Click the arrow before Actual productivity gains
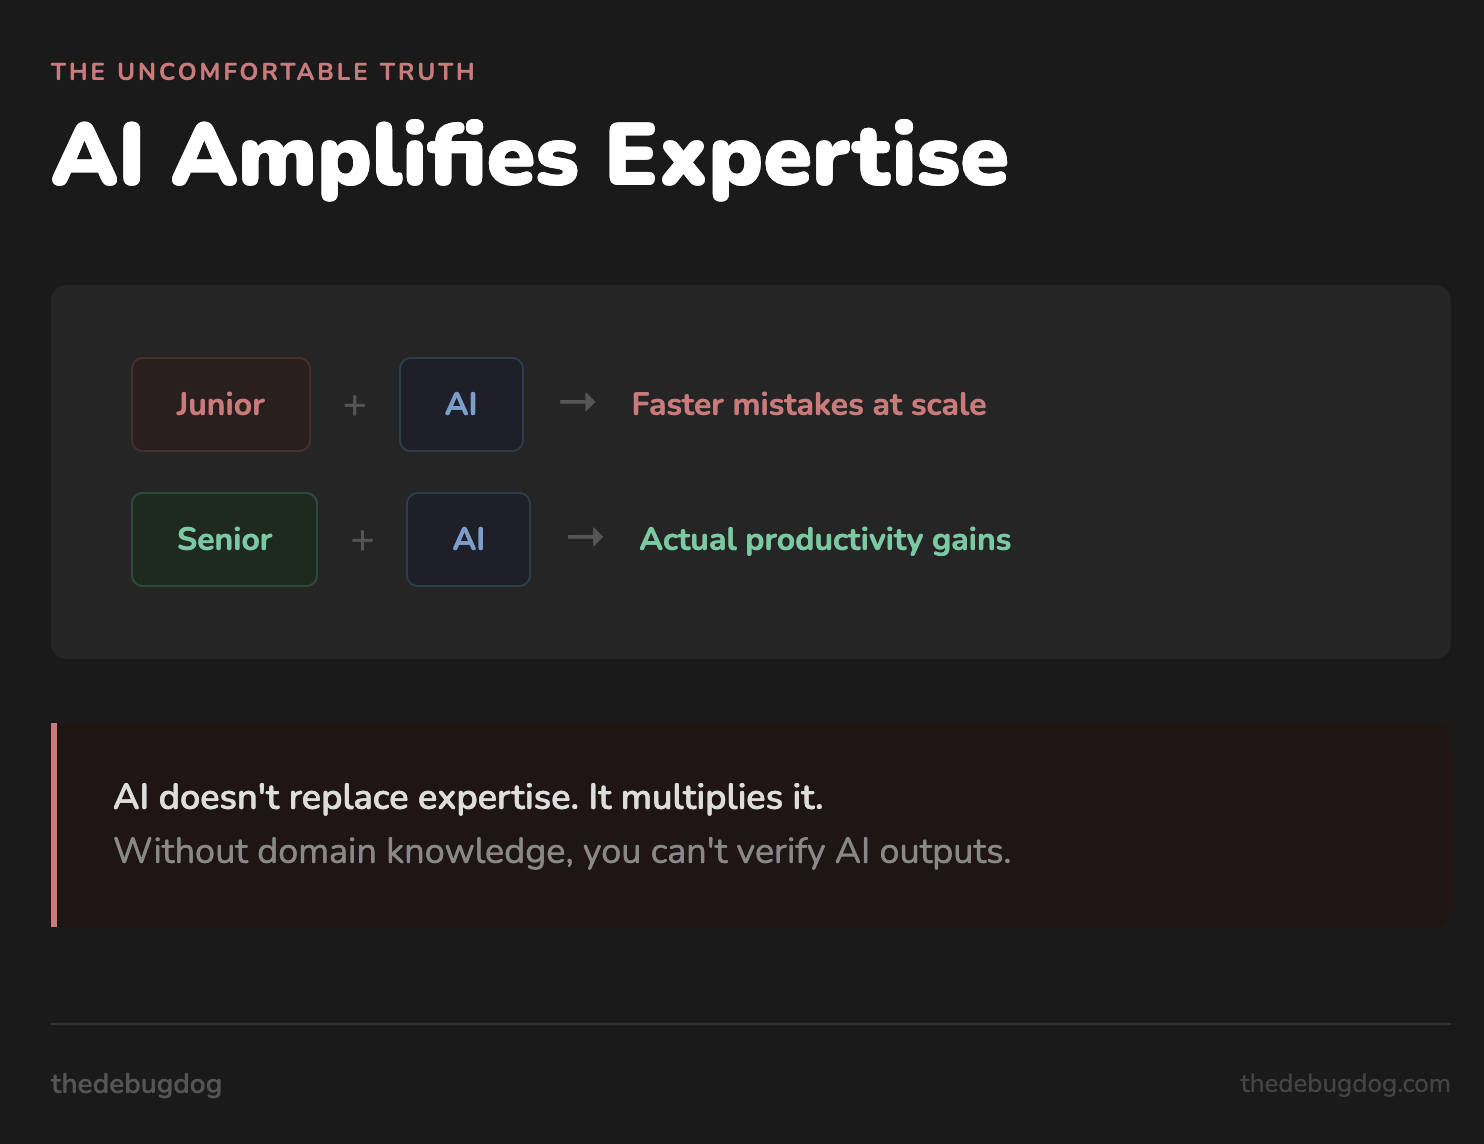Screen dimensions: 1484x1144 click(x=585, y=538)
